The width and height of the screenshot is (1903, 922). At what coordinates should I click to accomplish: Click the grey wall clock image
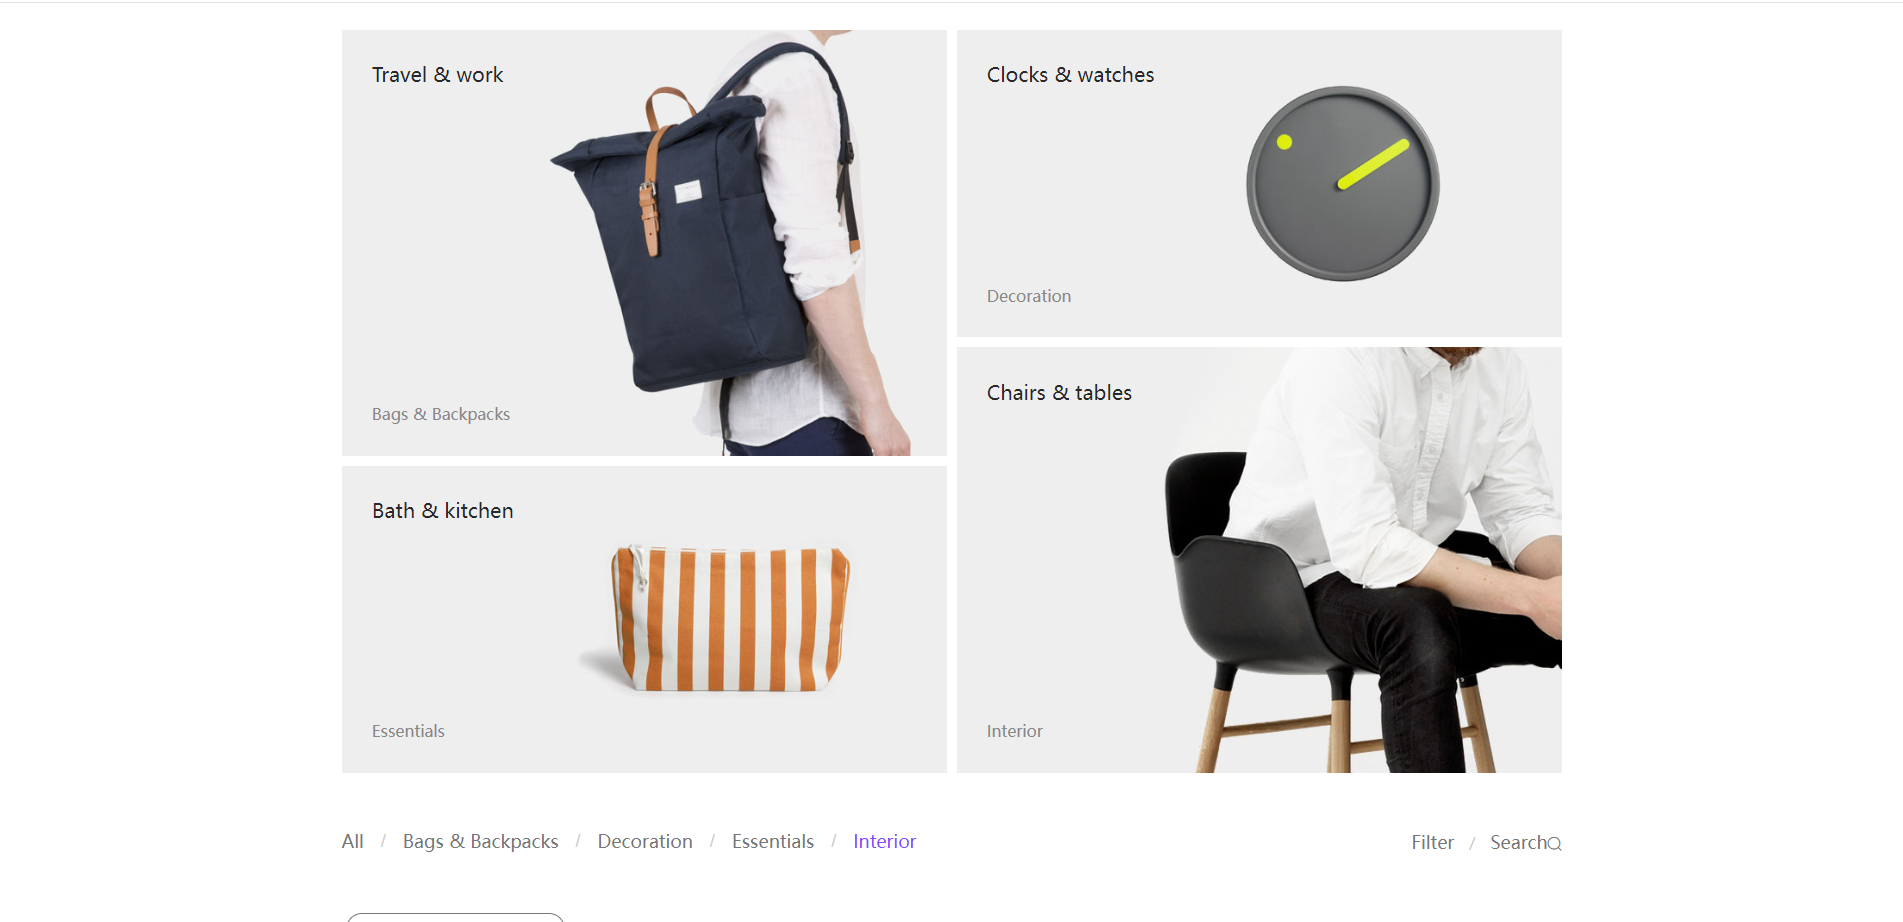point(1342,184)
